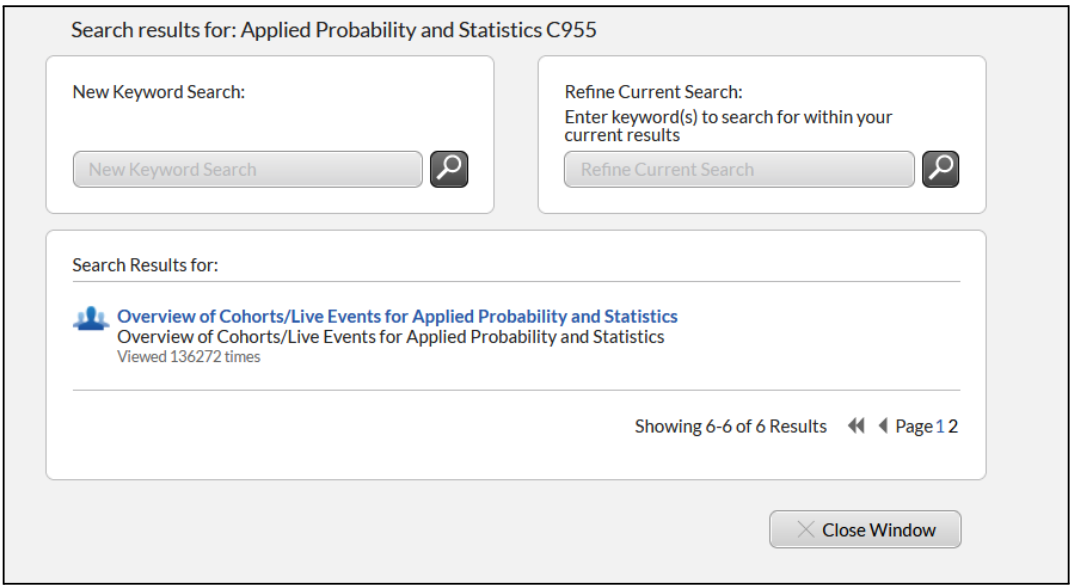Click the 'Search Results for:' section heading
Viewport: 1072px width, 587px height.
coord(146,265)
